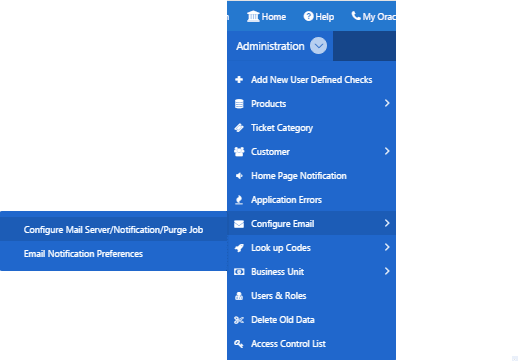Select Application Errors menu item

tap(311, 200)
